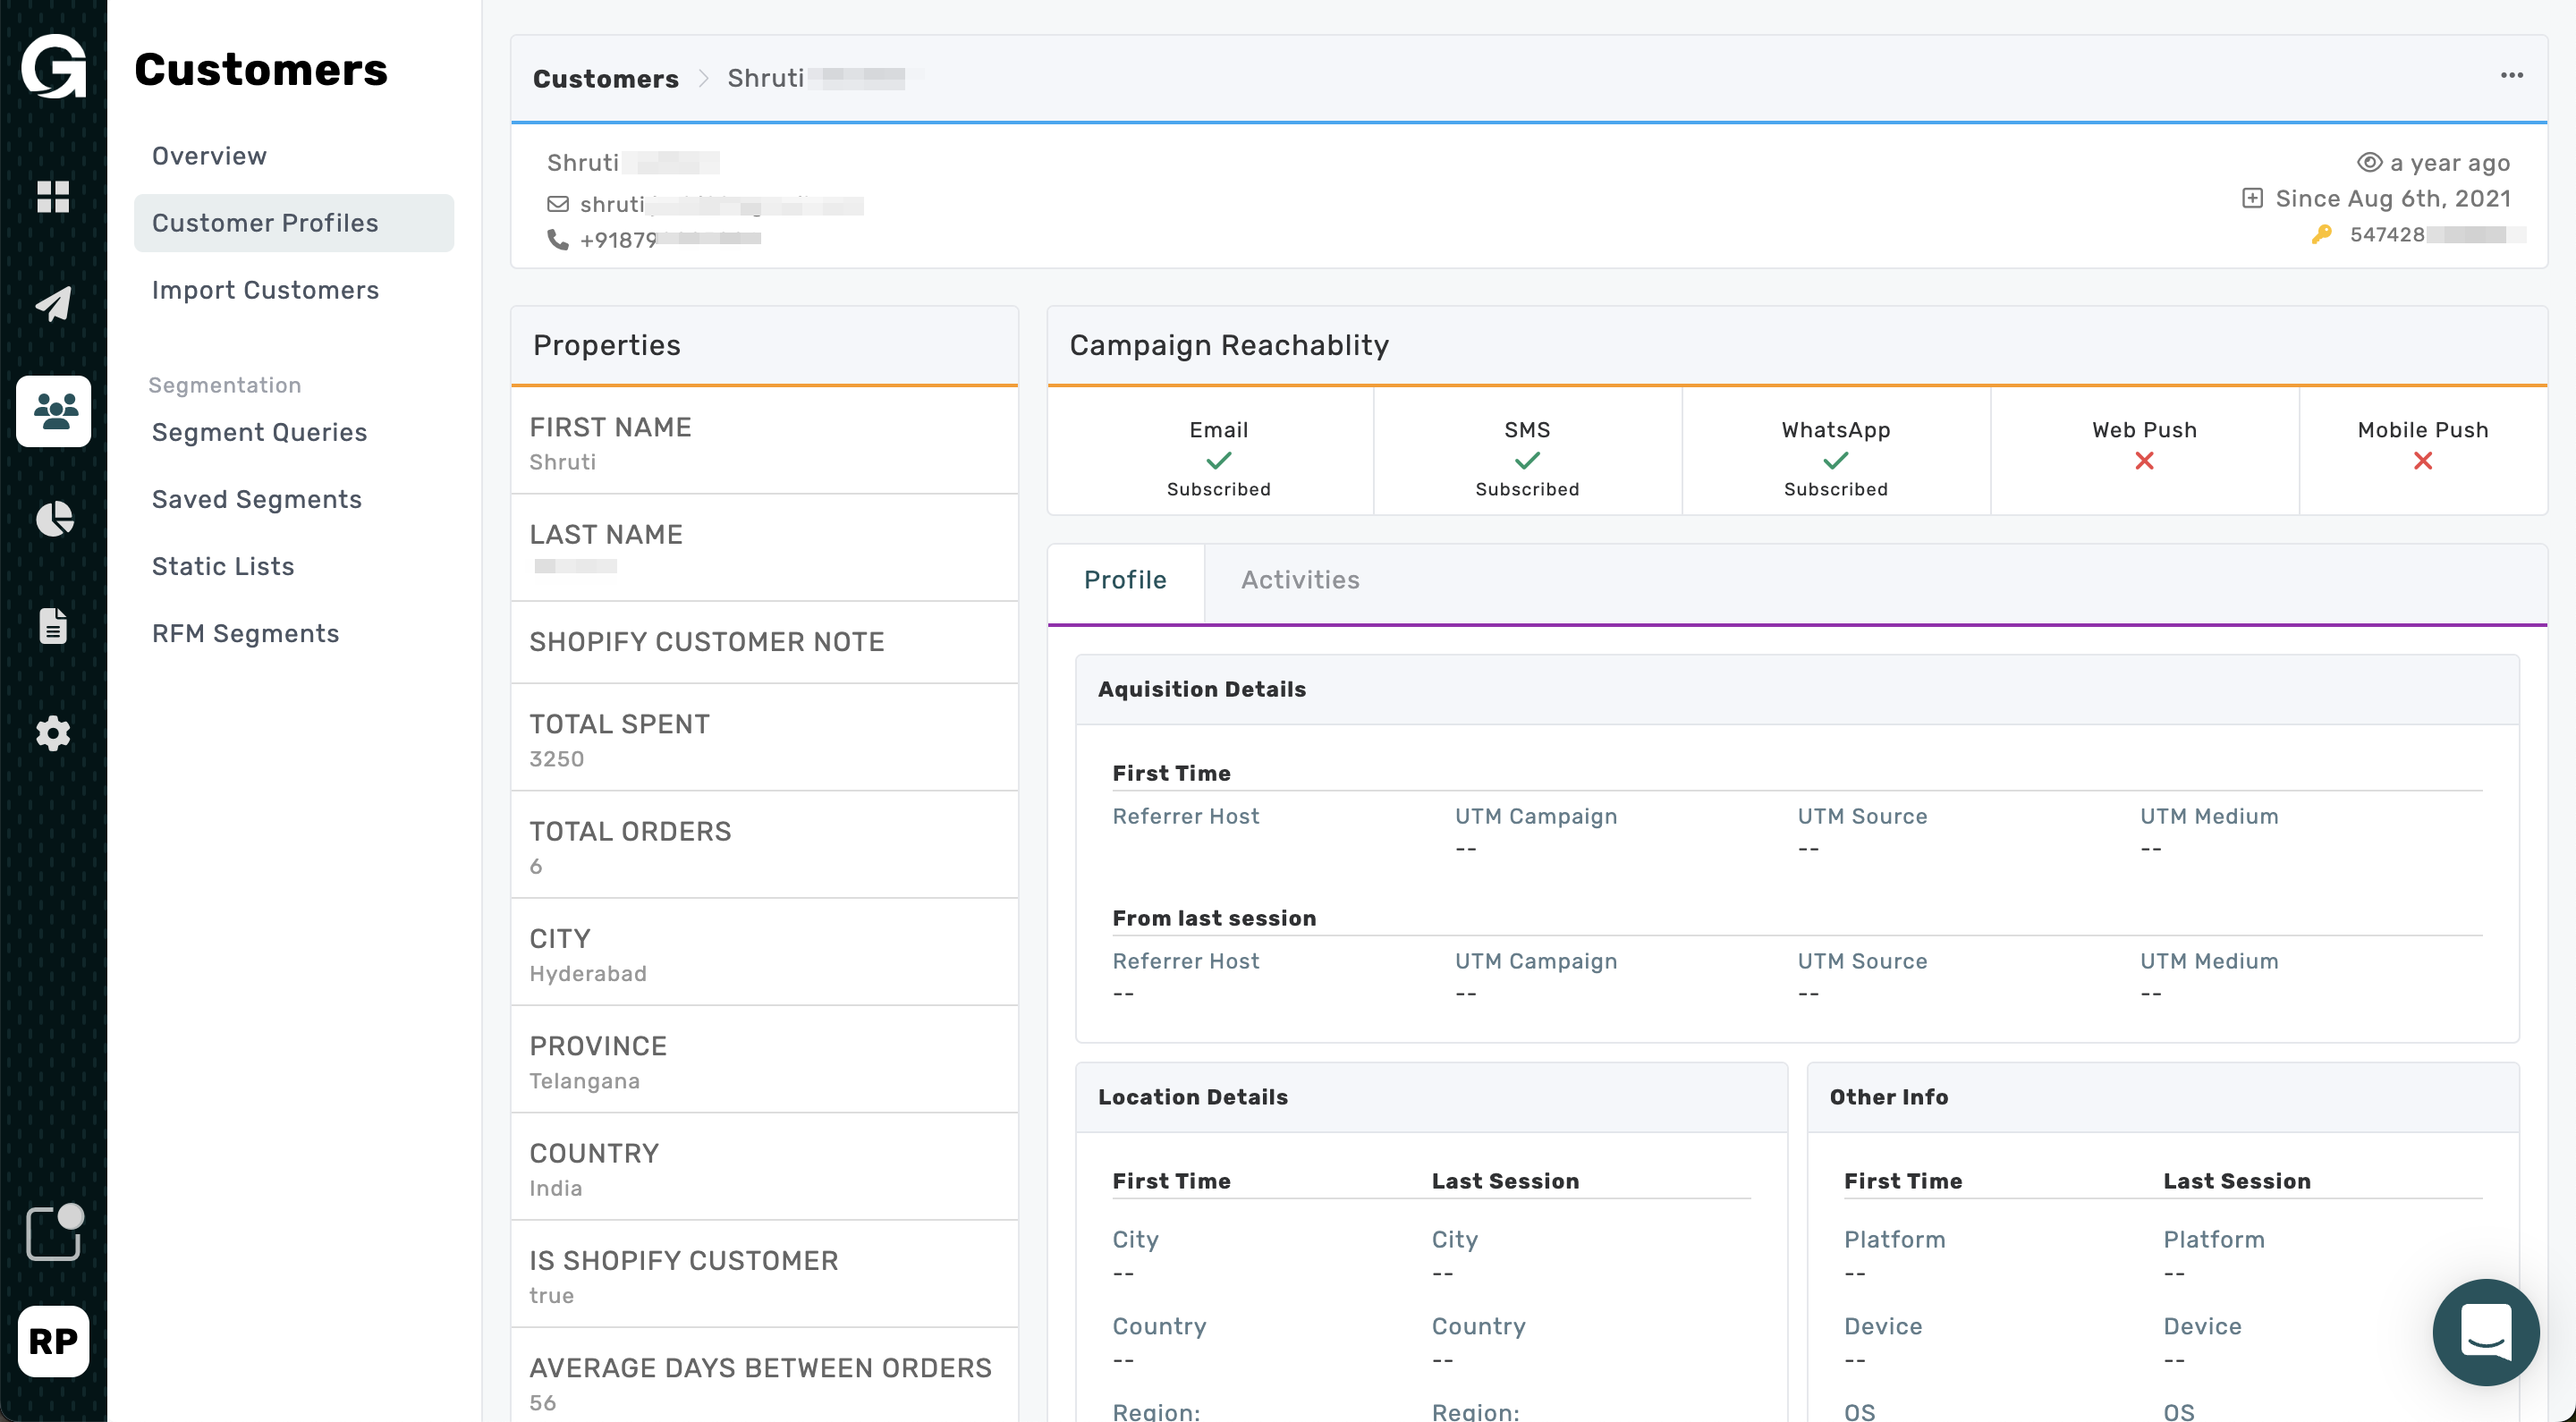Open RFM Segments menu item

click(245, 633)
